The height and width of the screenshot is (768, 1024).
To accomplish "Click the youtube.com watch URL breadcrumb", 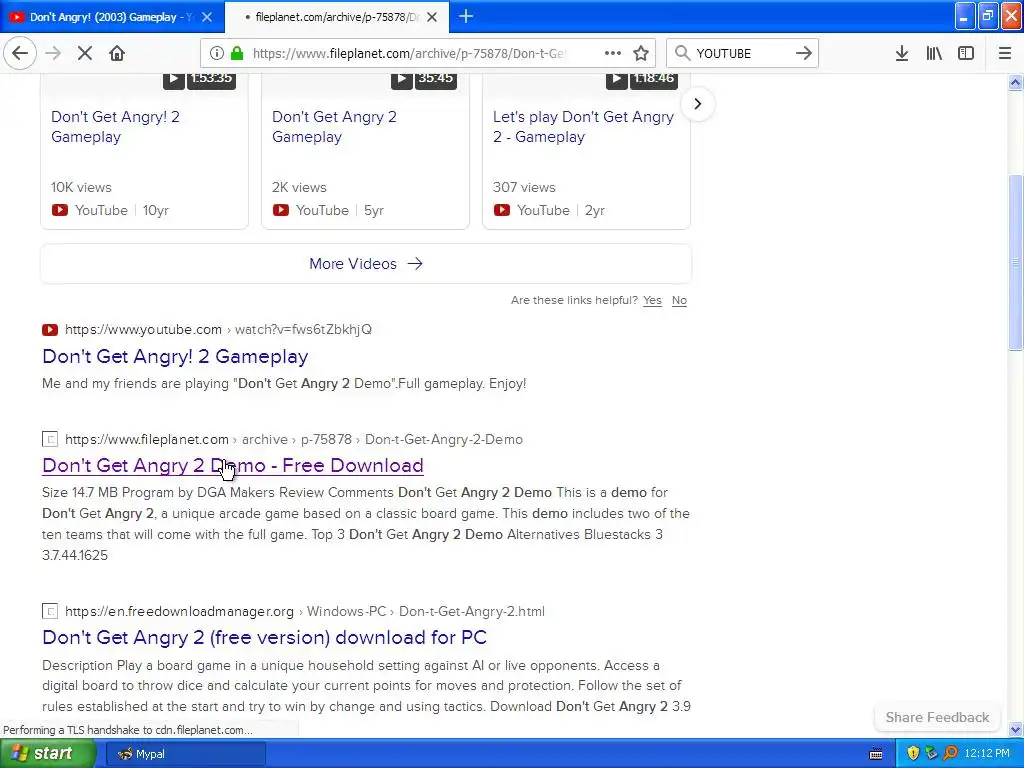I will (x=218, y=330).
